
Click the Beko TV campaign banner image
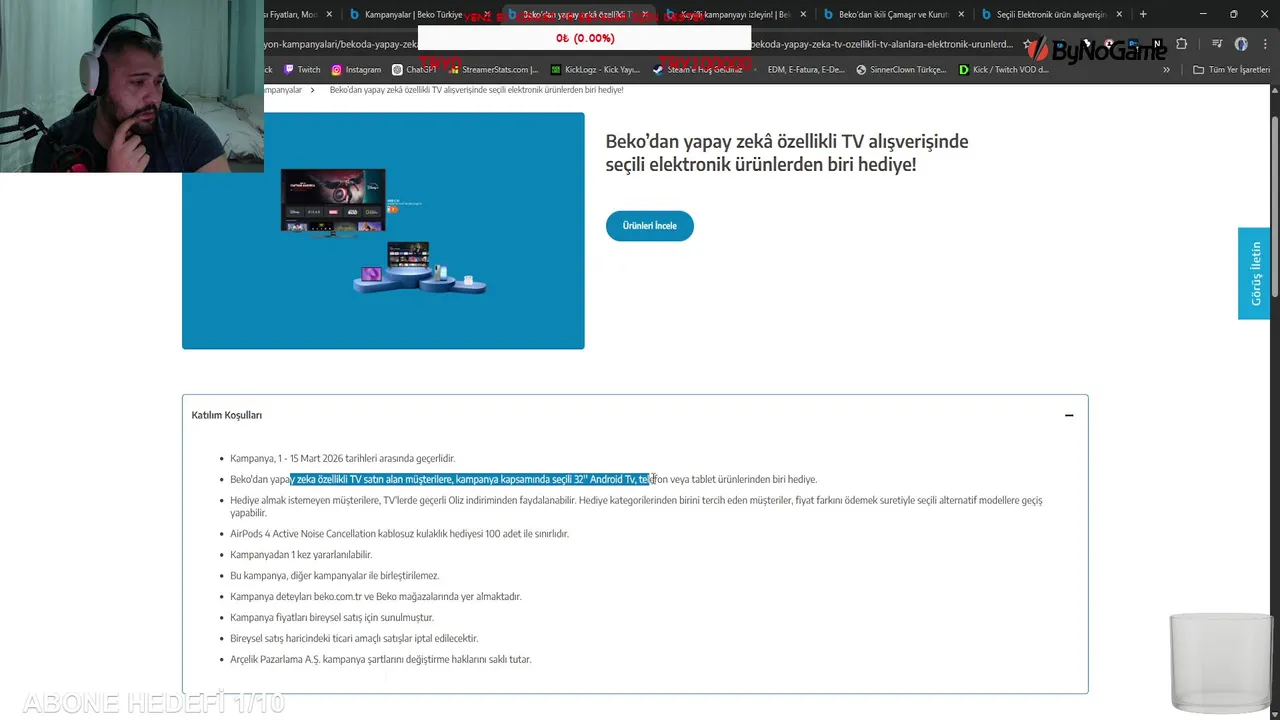[x=383, y=231]
